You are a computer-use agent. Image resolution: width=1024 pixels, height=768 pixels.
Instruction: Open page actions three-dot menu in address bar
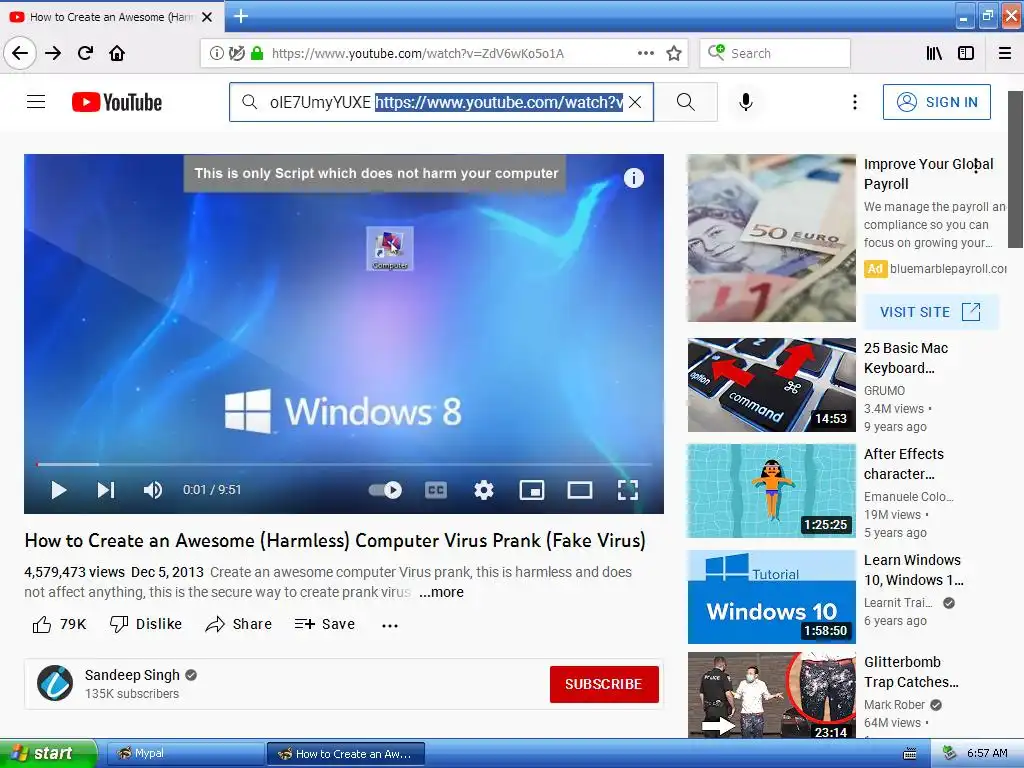[x=645, y=53]
